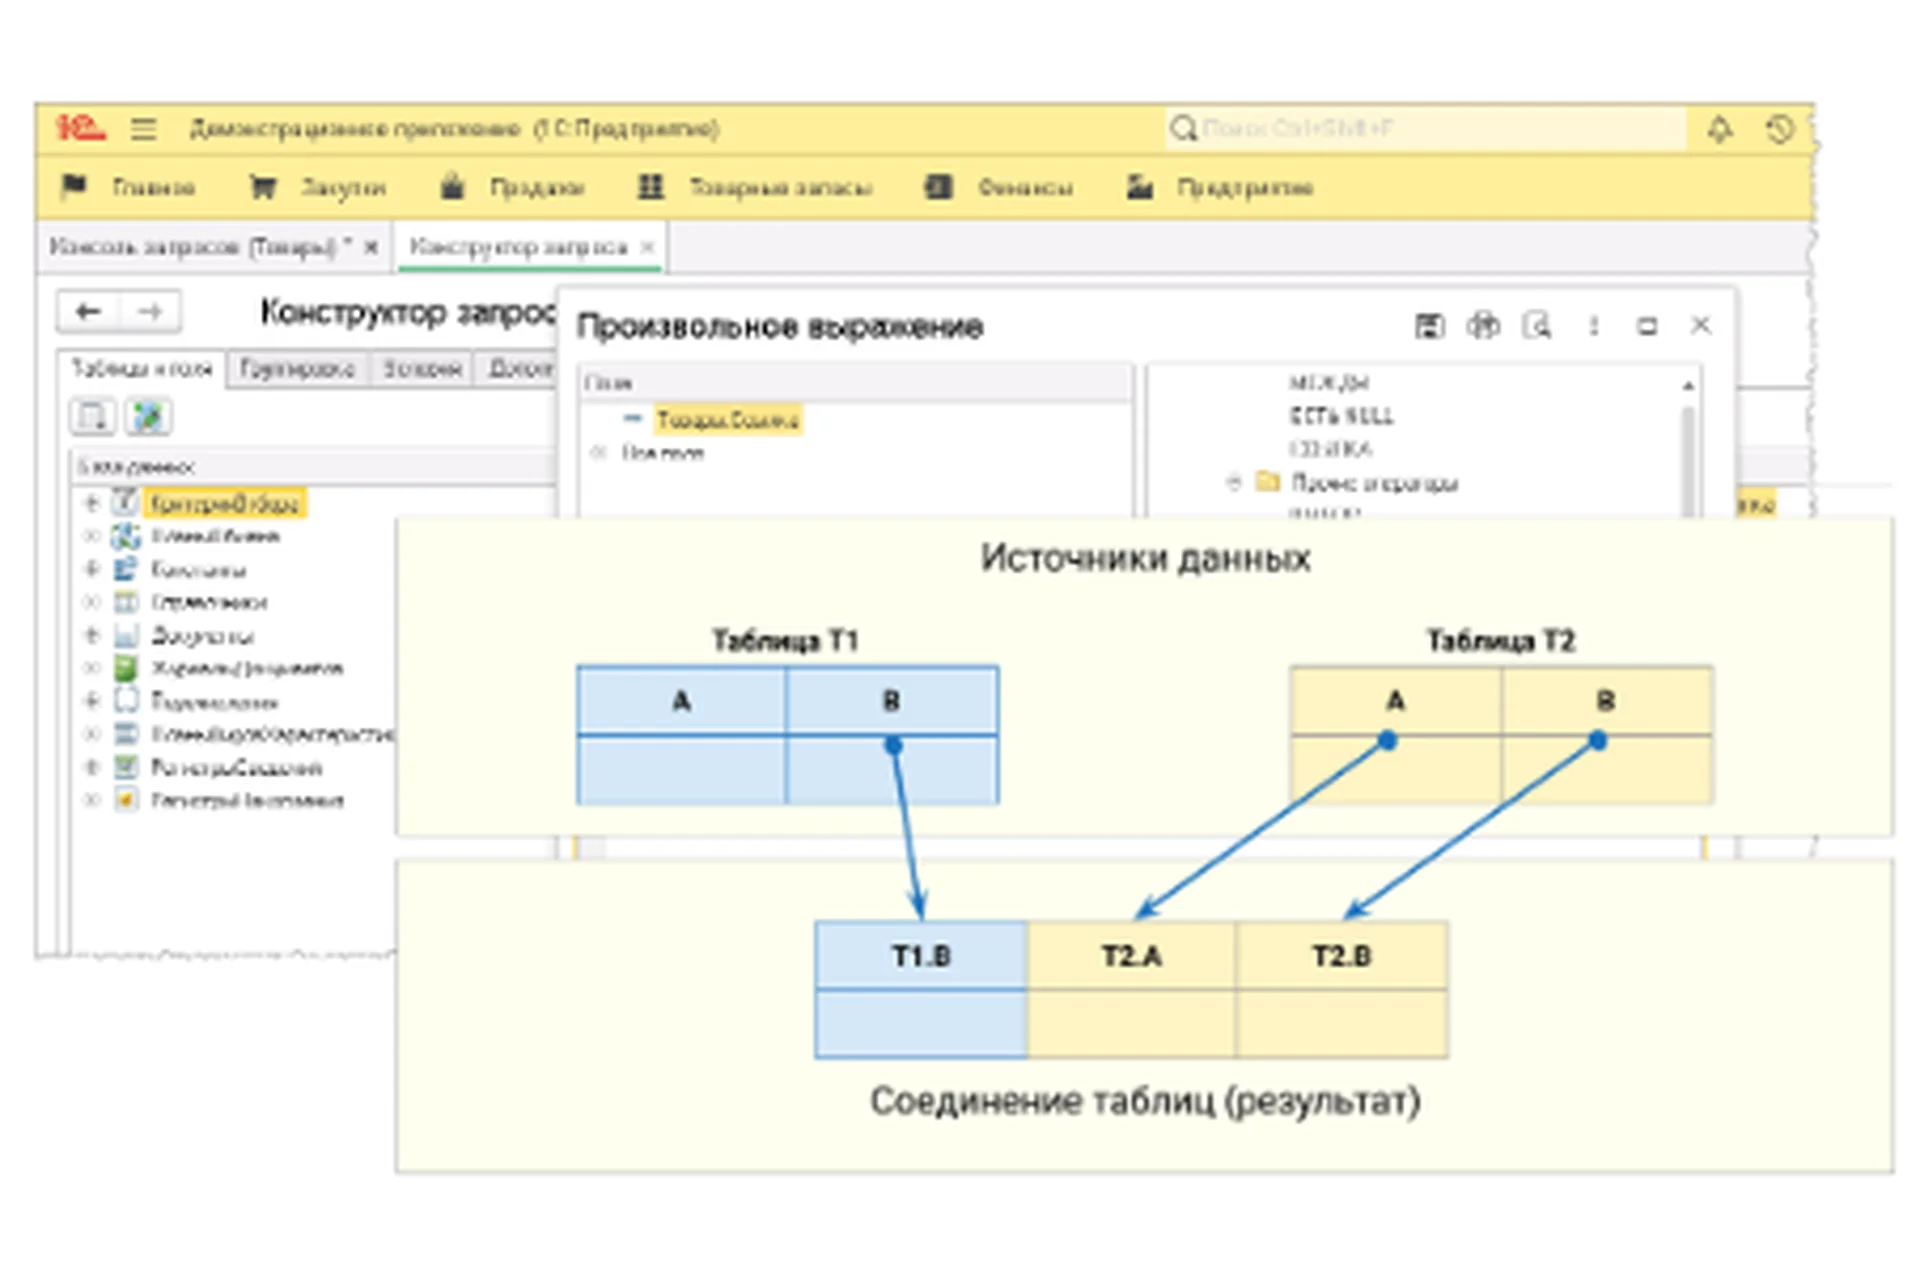Screen dimensions: 1920x1280
Task: Expand the Документы tree node
Action: [91, 635]
